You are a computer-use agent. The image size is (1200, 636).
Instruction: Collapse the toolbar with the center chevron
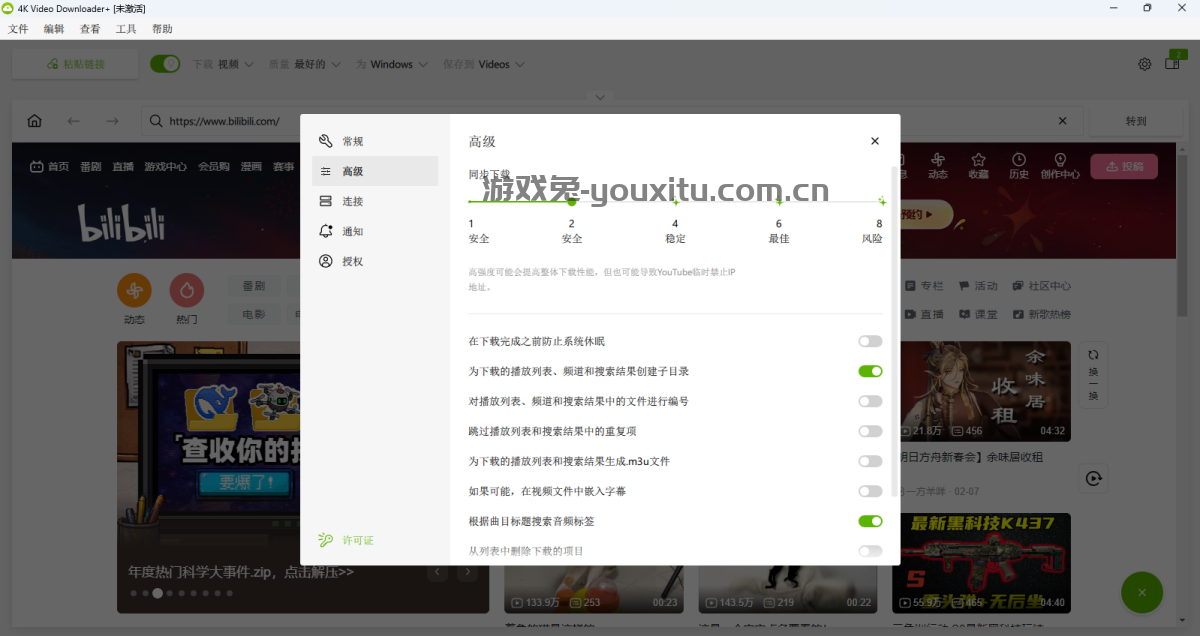click(600, 97)
